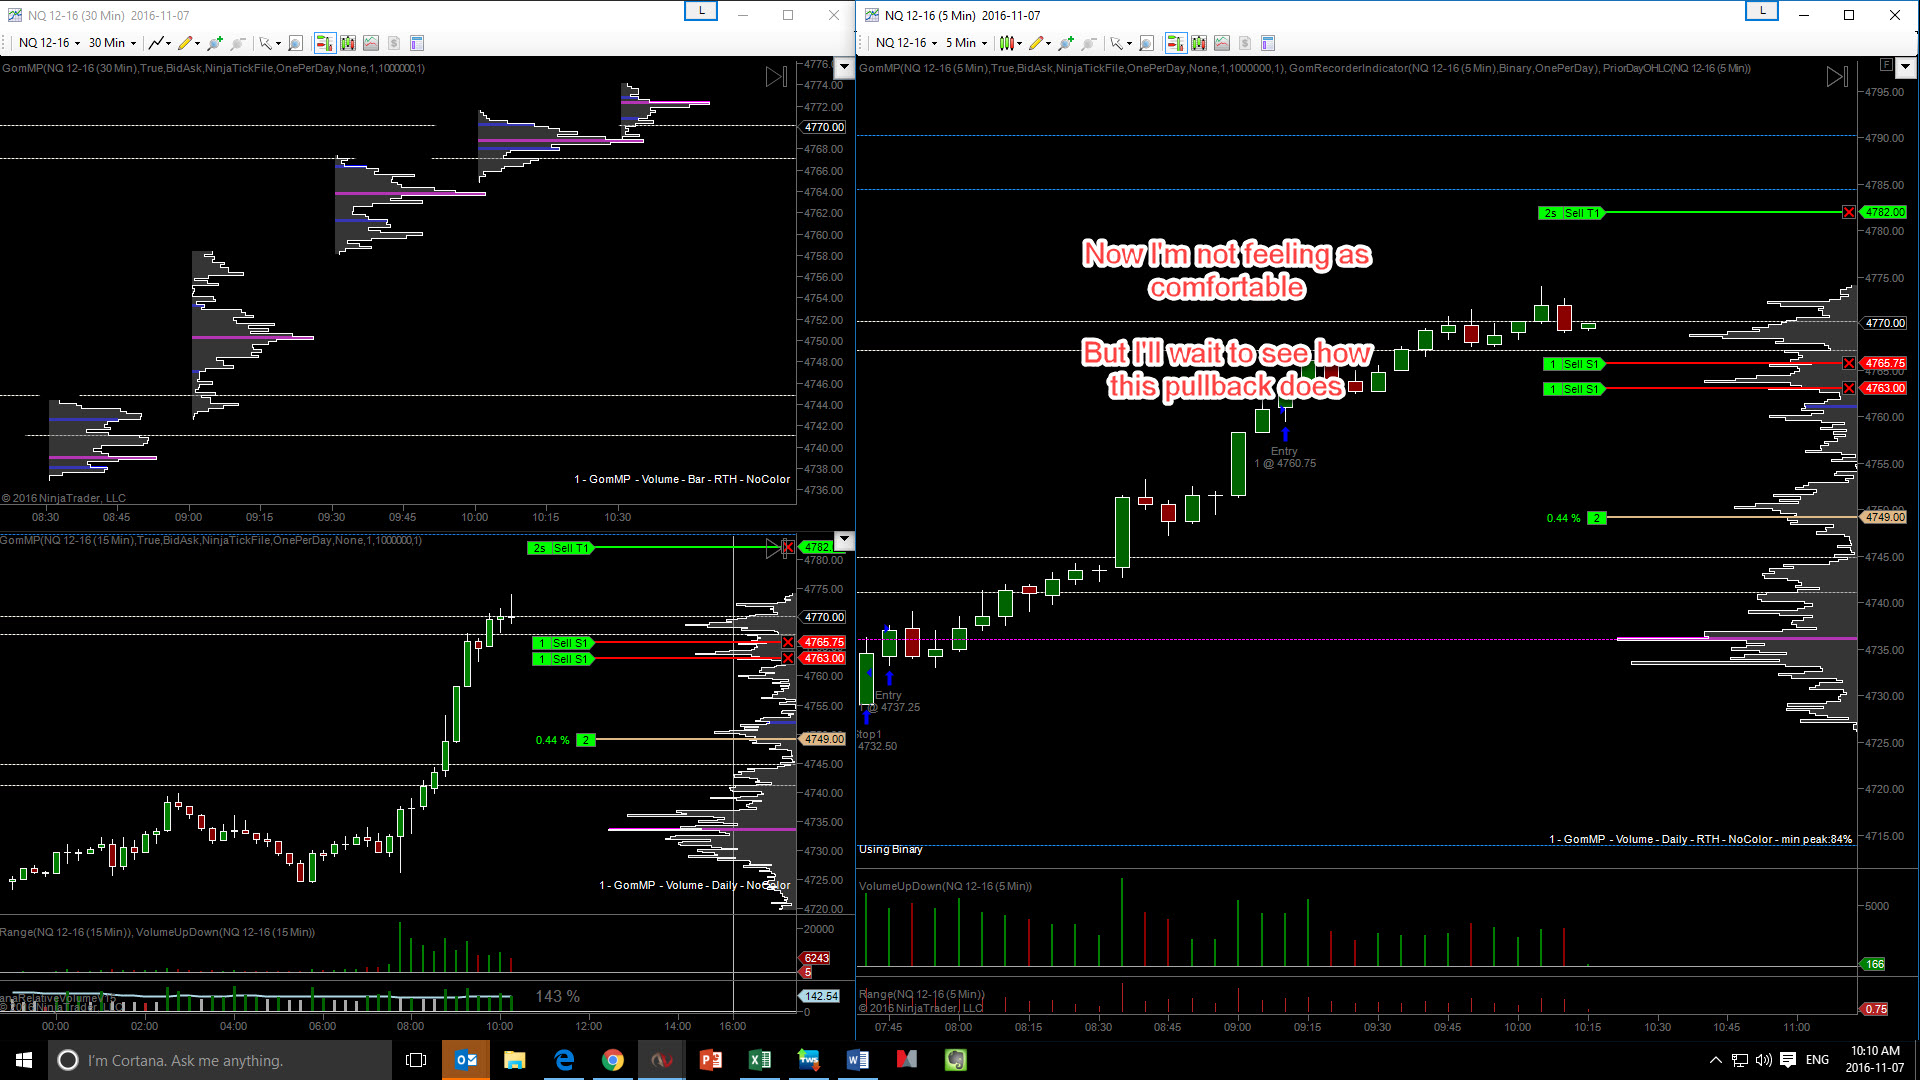Open the chart style line selector in the 30 Min window

[159, 43]
